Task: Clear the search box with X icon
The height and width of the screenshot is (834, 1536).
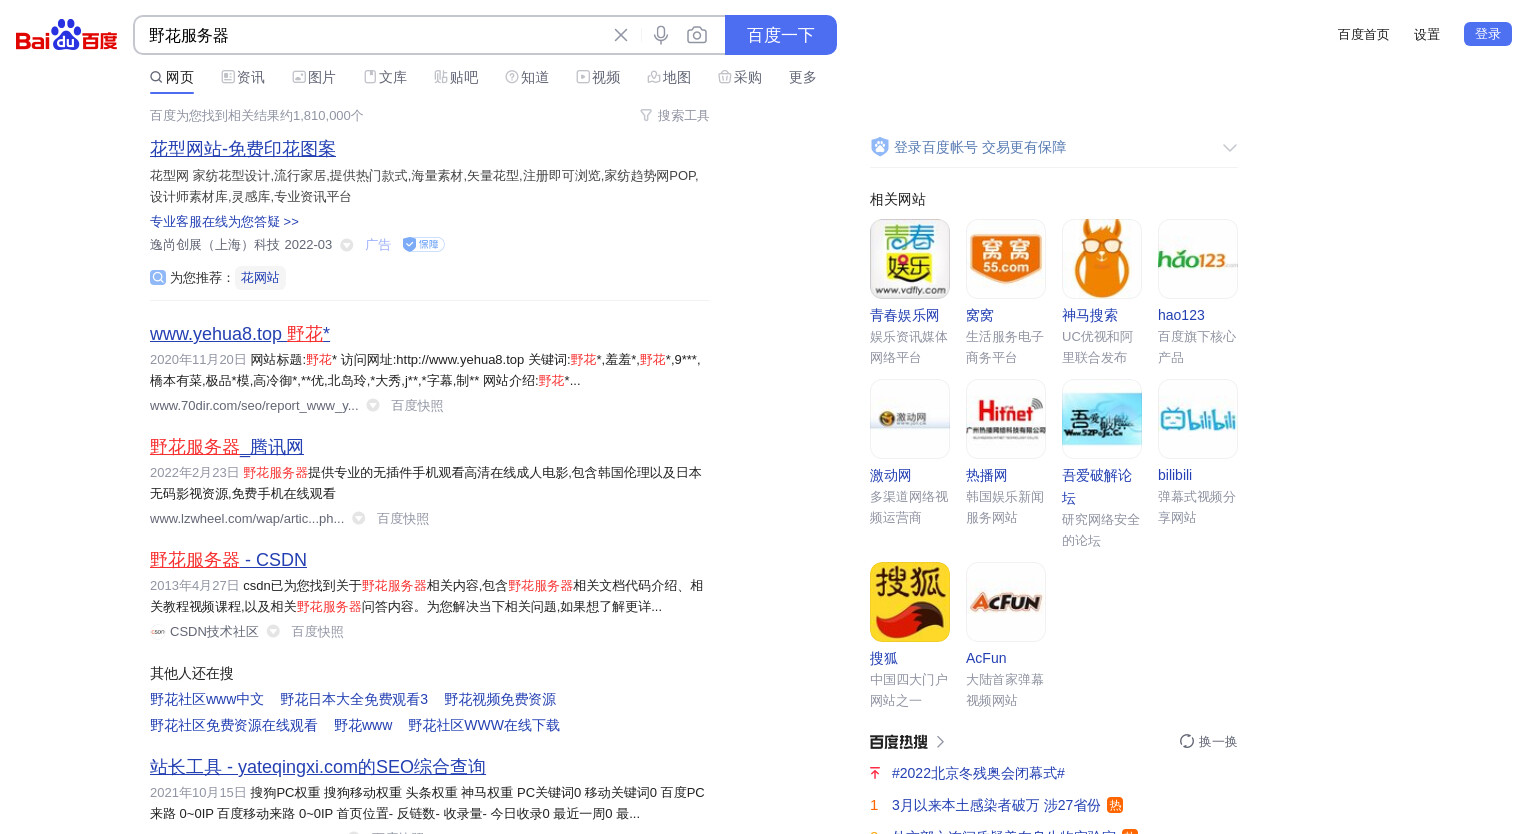Action: click(x=621, y=35)
